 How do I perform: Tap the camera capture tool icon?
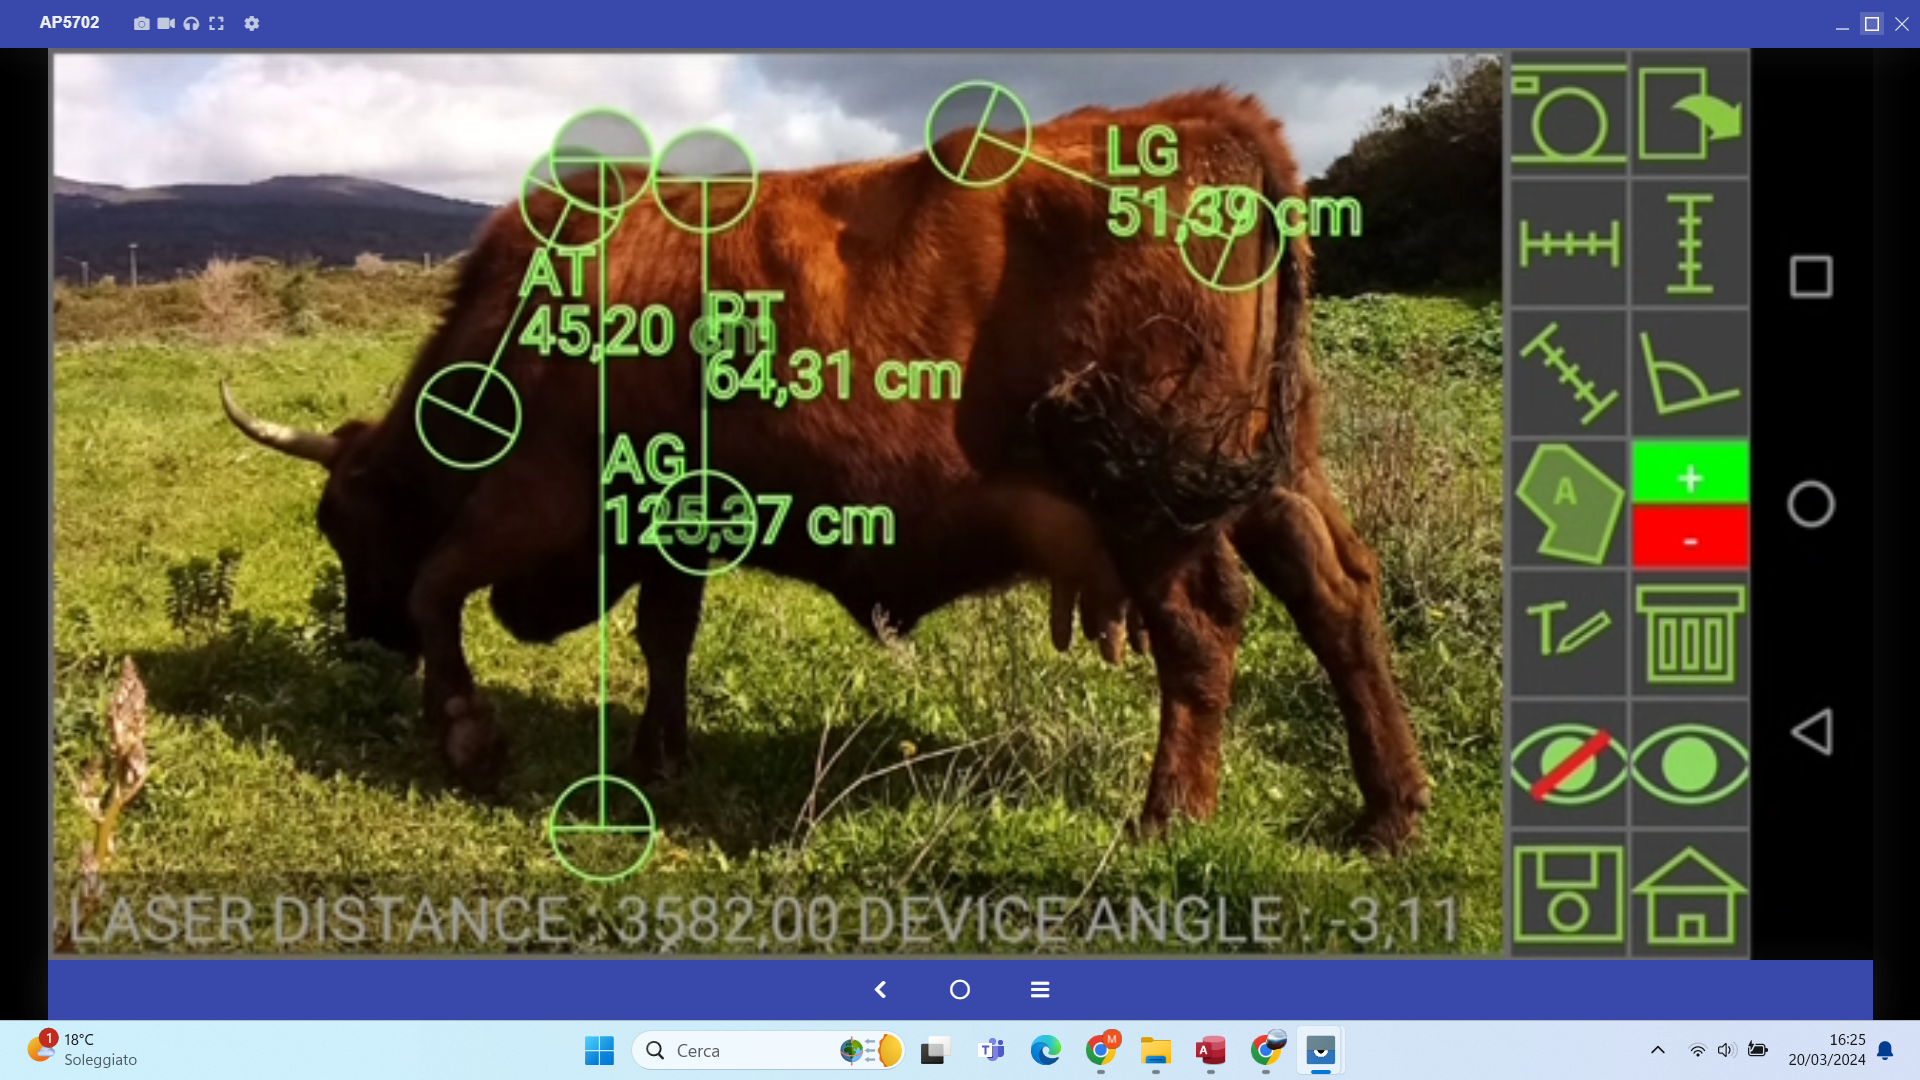(x=1567, y=114)
